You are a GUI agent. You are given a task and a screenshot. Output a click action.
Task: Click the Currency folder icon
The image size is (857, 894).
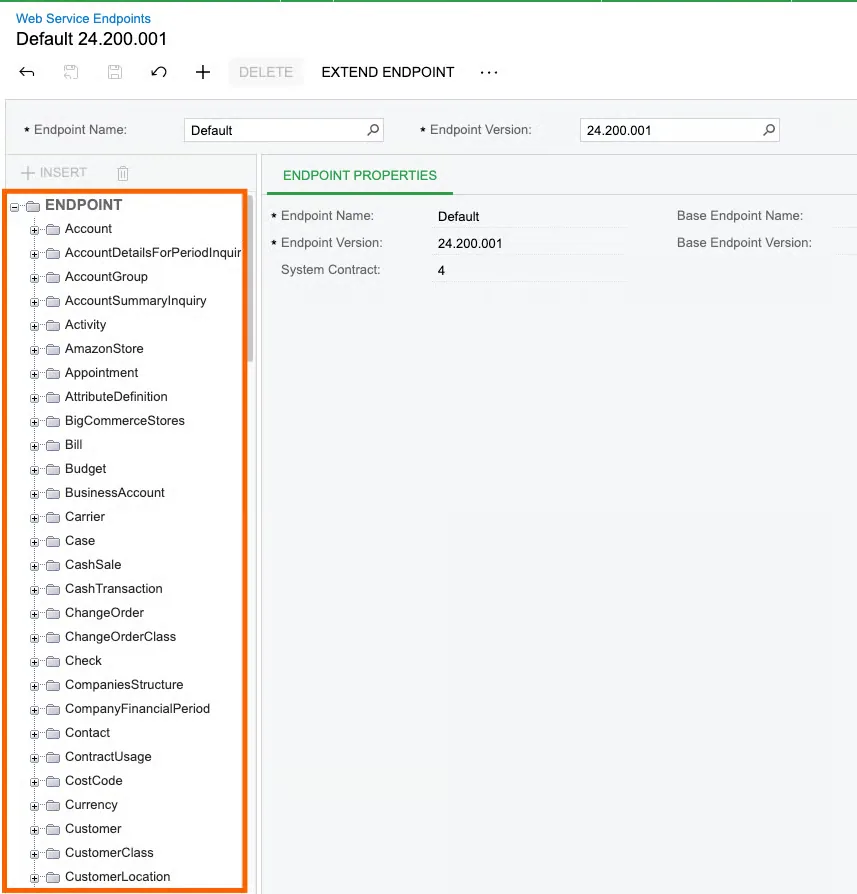(x=53, y=806)
